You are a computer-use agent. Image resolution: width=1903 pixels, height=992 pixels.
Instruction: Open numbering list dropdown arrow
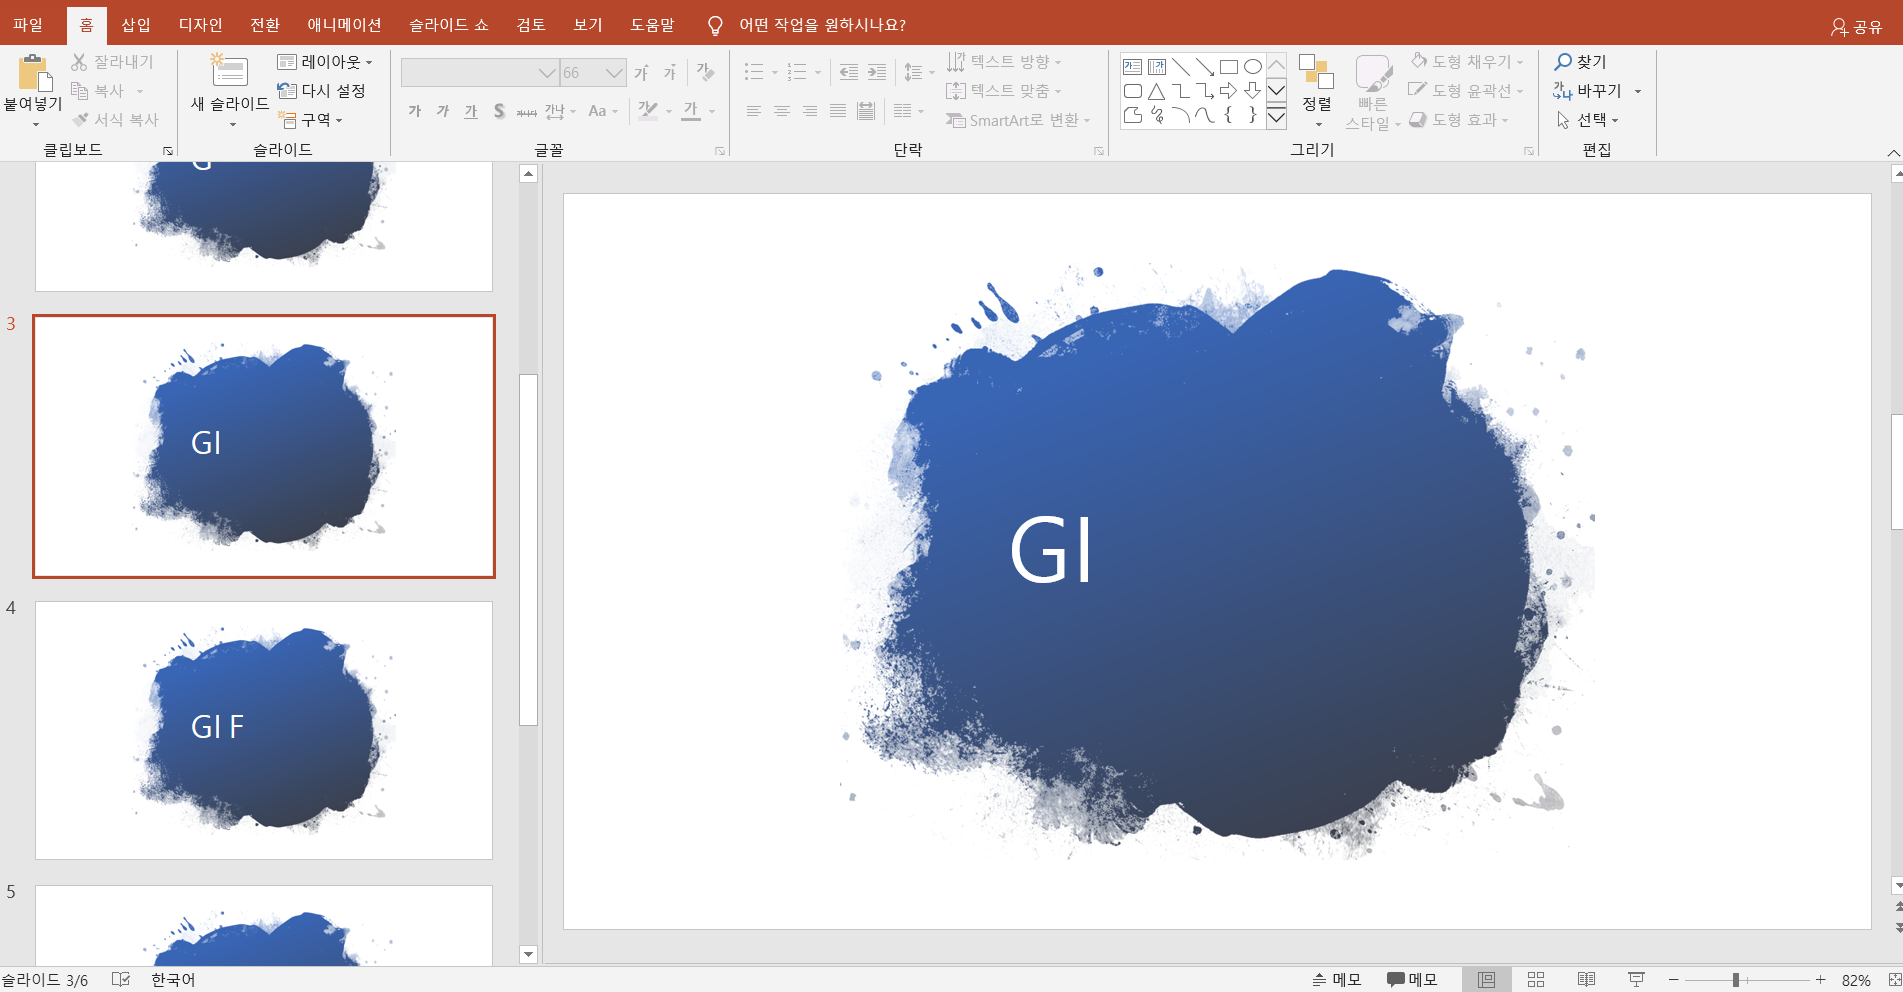coord(818,72)
